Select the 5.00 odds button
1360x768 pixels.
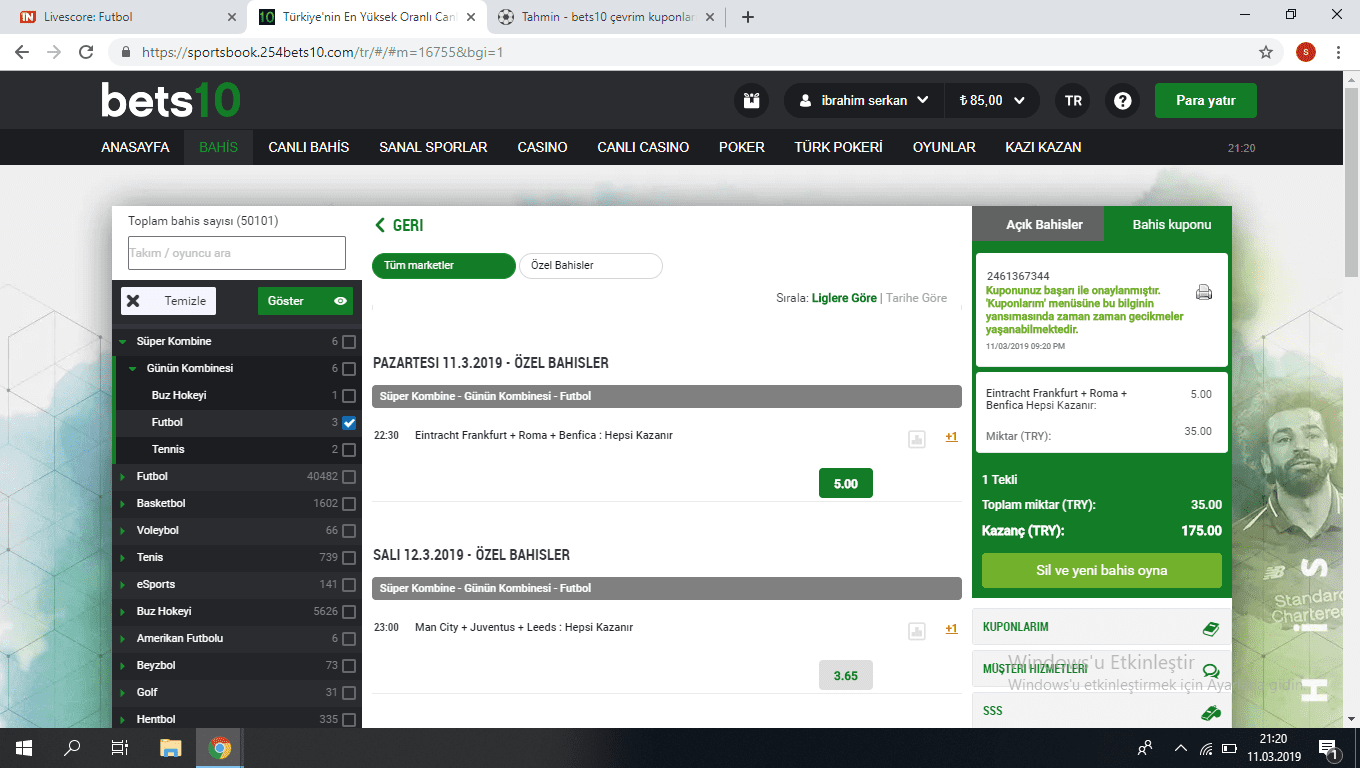pos(846,483)
